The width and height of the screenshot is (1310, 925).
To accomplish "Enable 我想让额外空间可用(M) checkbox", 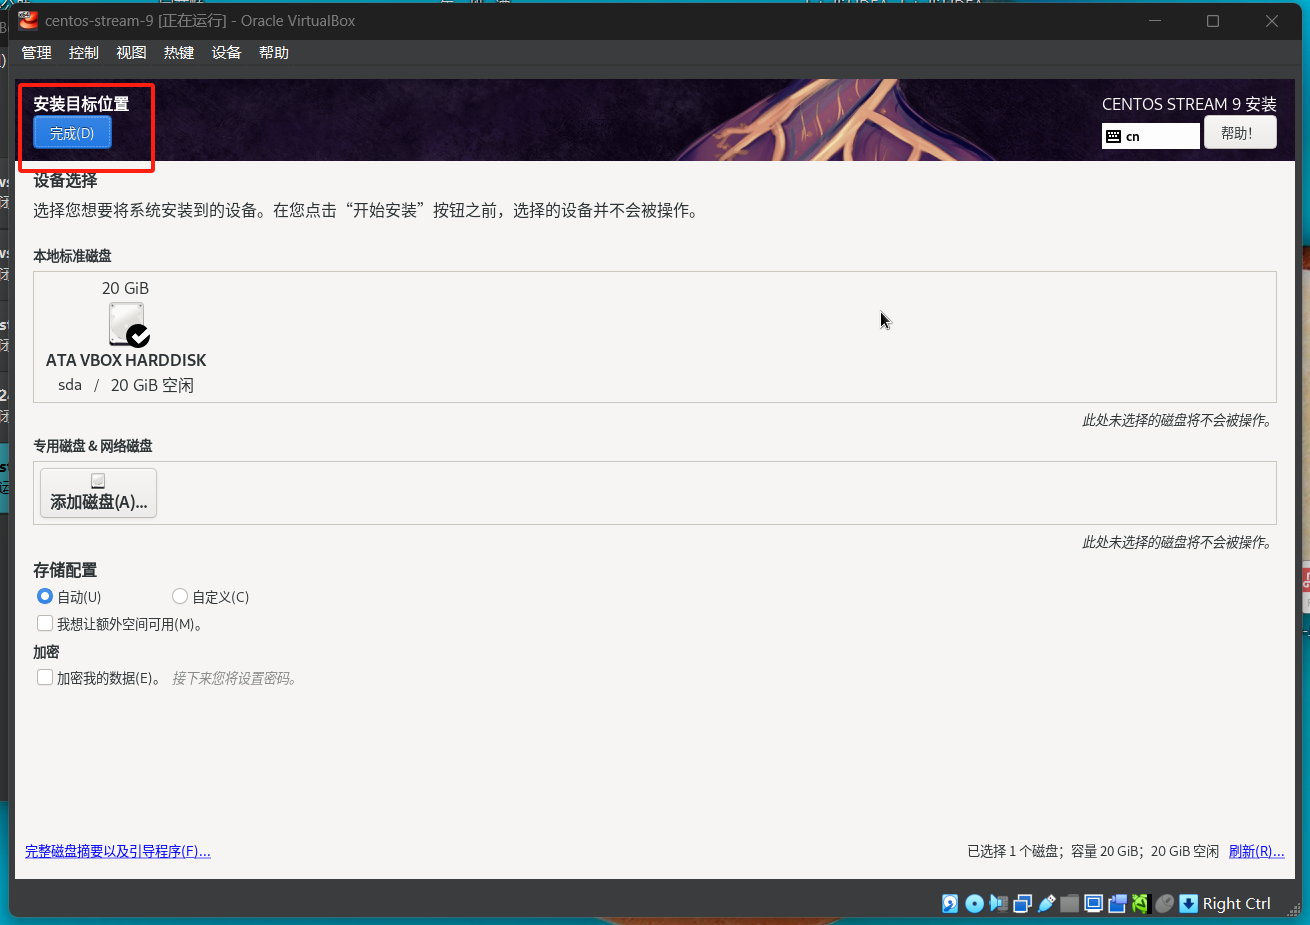I will 45,623.
